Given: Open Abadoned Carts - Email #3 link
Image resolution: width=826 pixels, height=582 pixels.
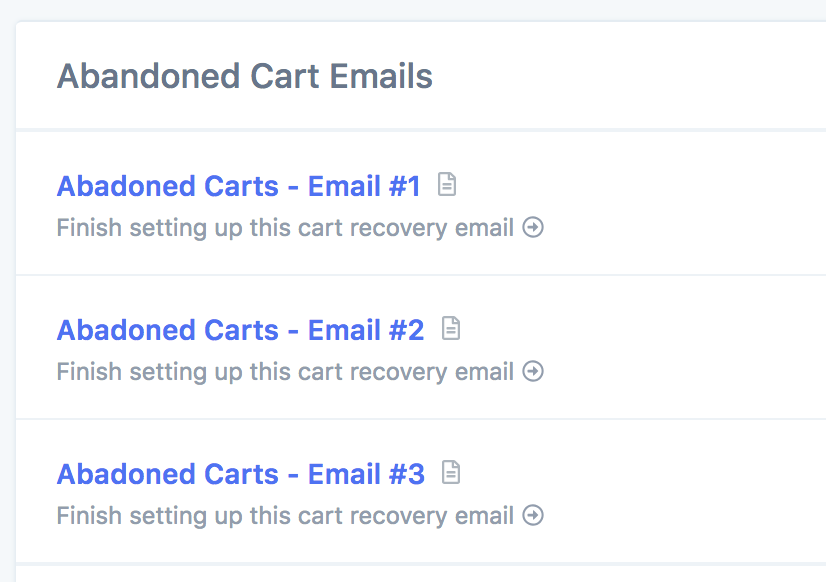Looking at the screenshot, I should pos(241,474).
